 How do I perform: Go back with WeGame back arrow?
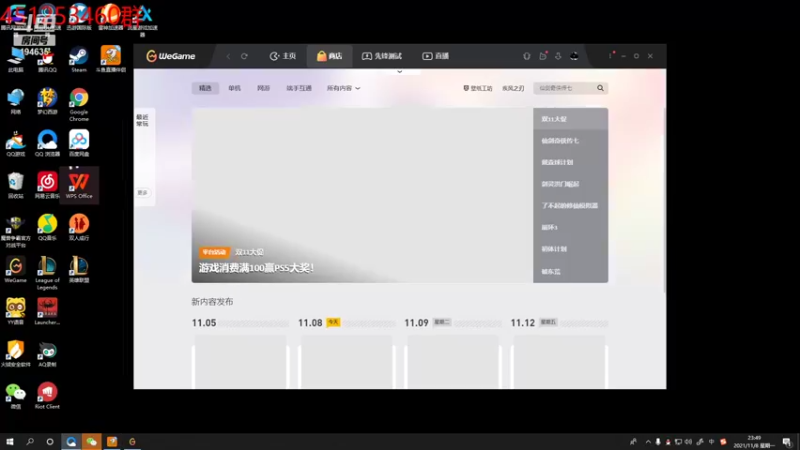[x=228, y=56]
